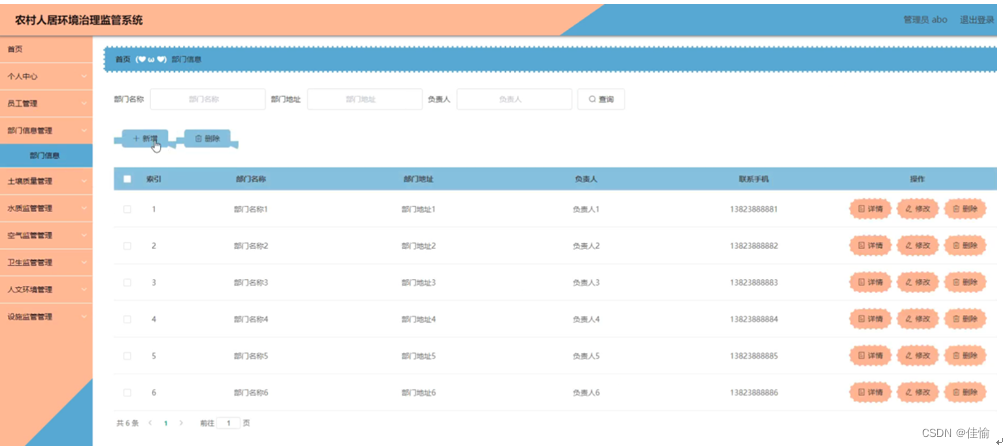Check the row 6 checkbox (部门名称6)

[x=127, y=393]
